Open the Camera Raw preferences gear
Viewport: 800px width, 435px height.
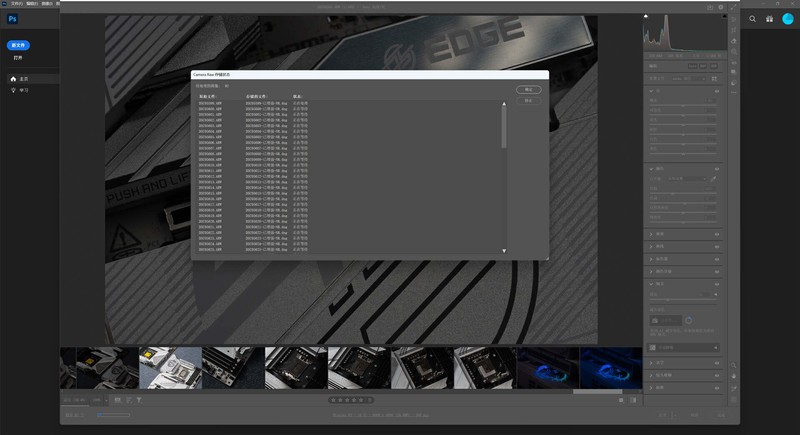721,7
